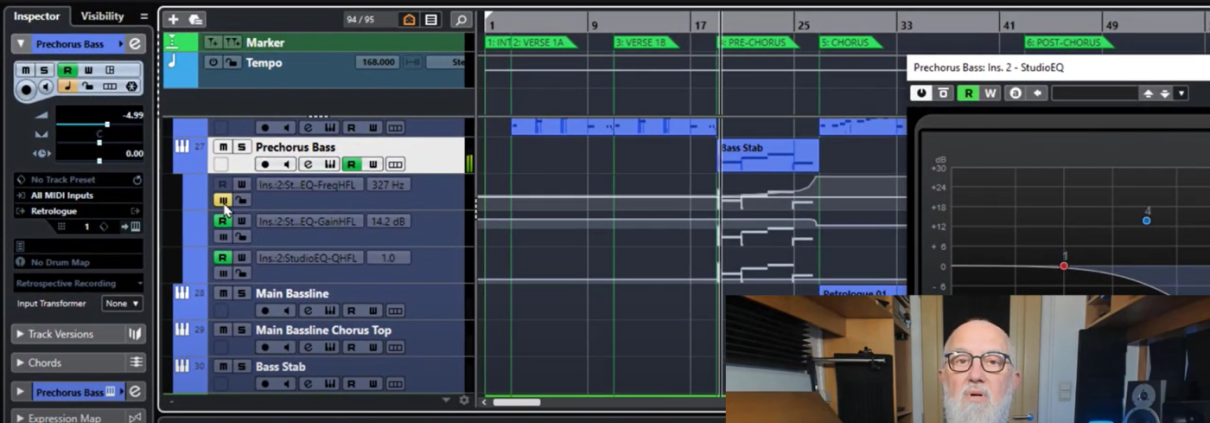Toggle Write Automation on Prechorus Bass track
This screenshot has width=1210, height=423.
[373, 164]
